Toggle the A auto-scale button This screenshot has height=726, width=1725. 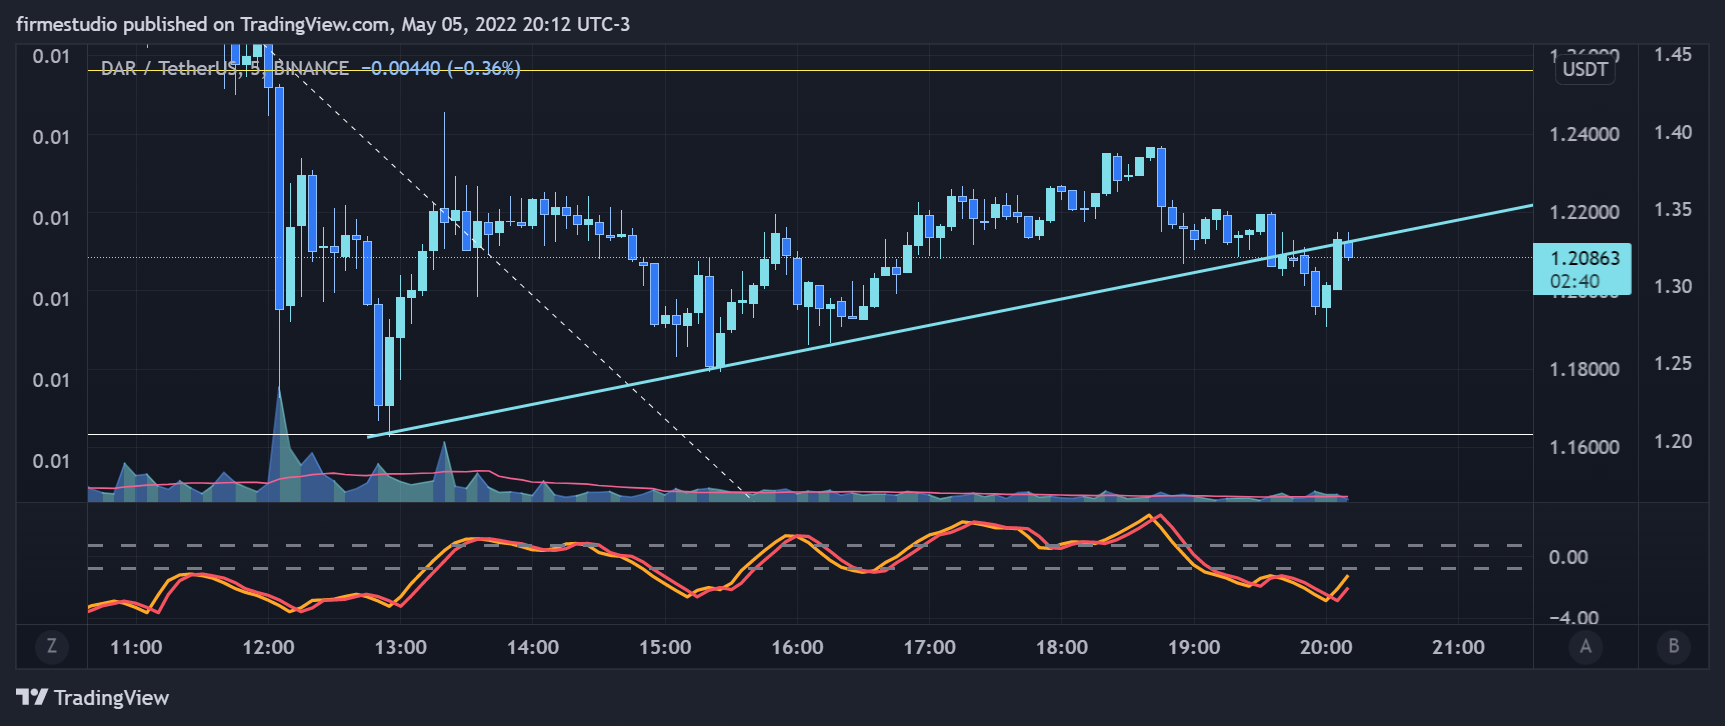1585,647
